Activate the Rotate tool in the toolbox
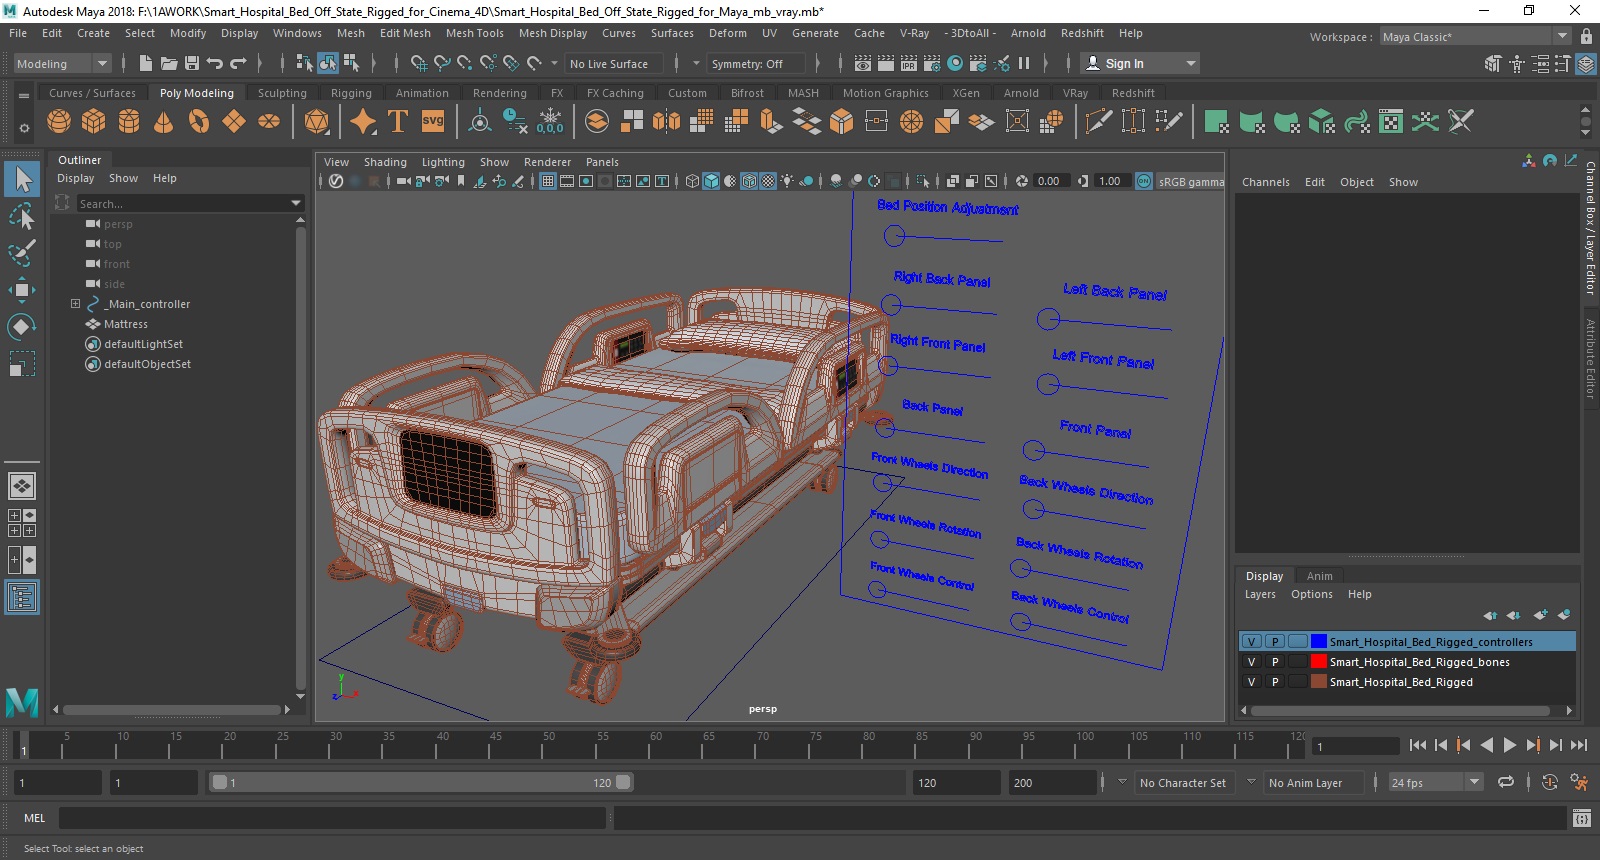 (x=22, y=327)
